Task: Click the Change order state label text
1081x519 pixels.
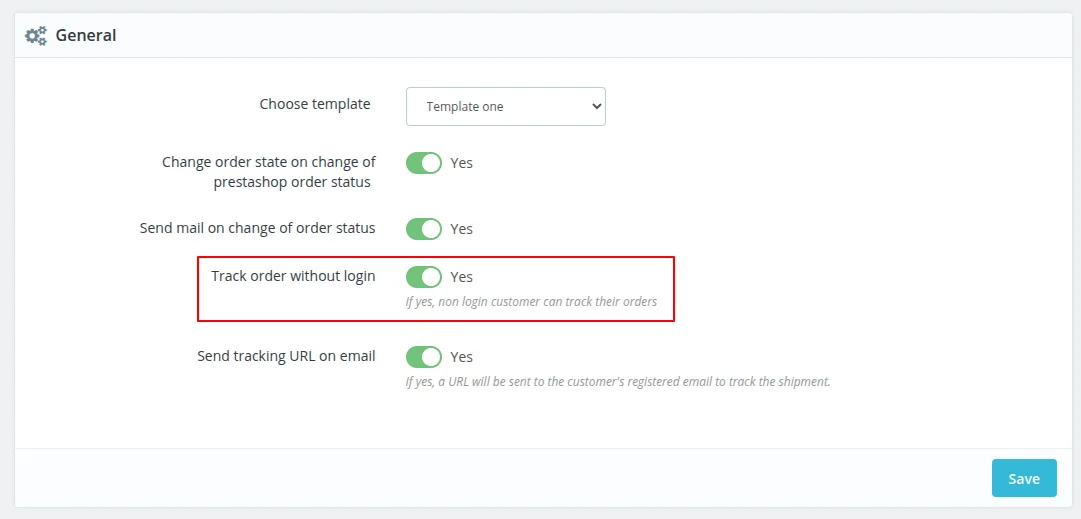Action: [x=269, y=172]
